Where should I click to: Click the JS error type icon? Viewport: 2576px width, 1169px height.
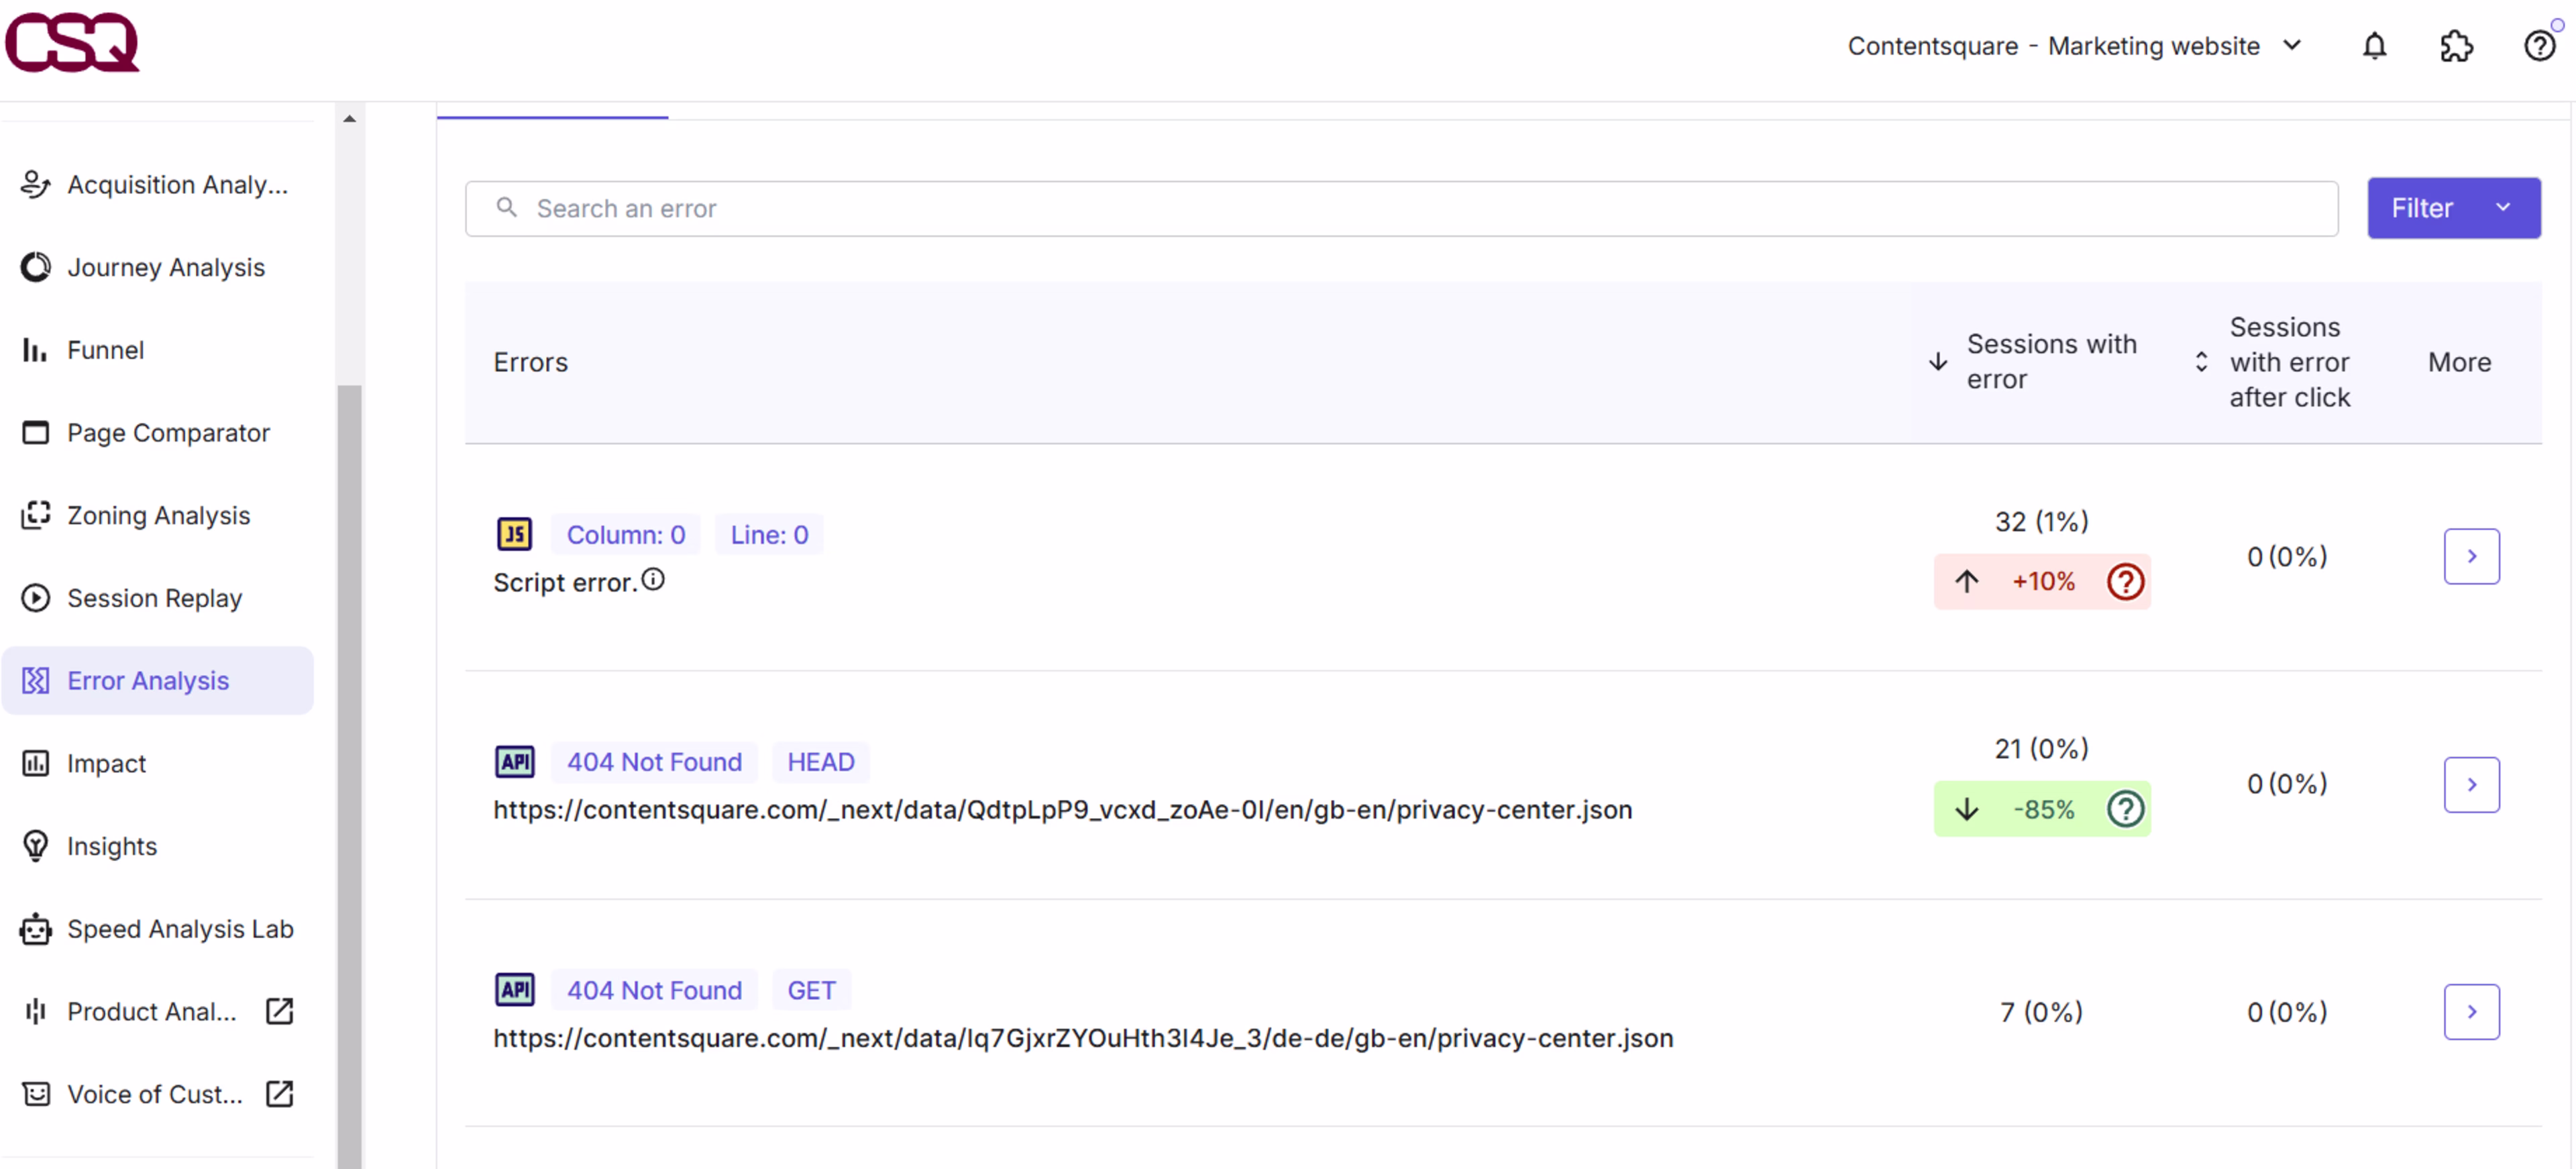tap(514, 534)
